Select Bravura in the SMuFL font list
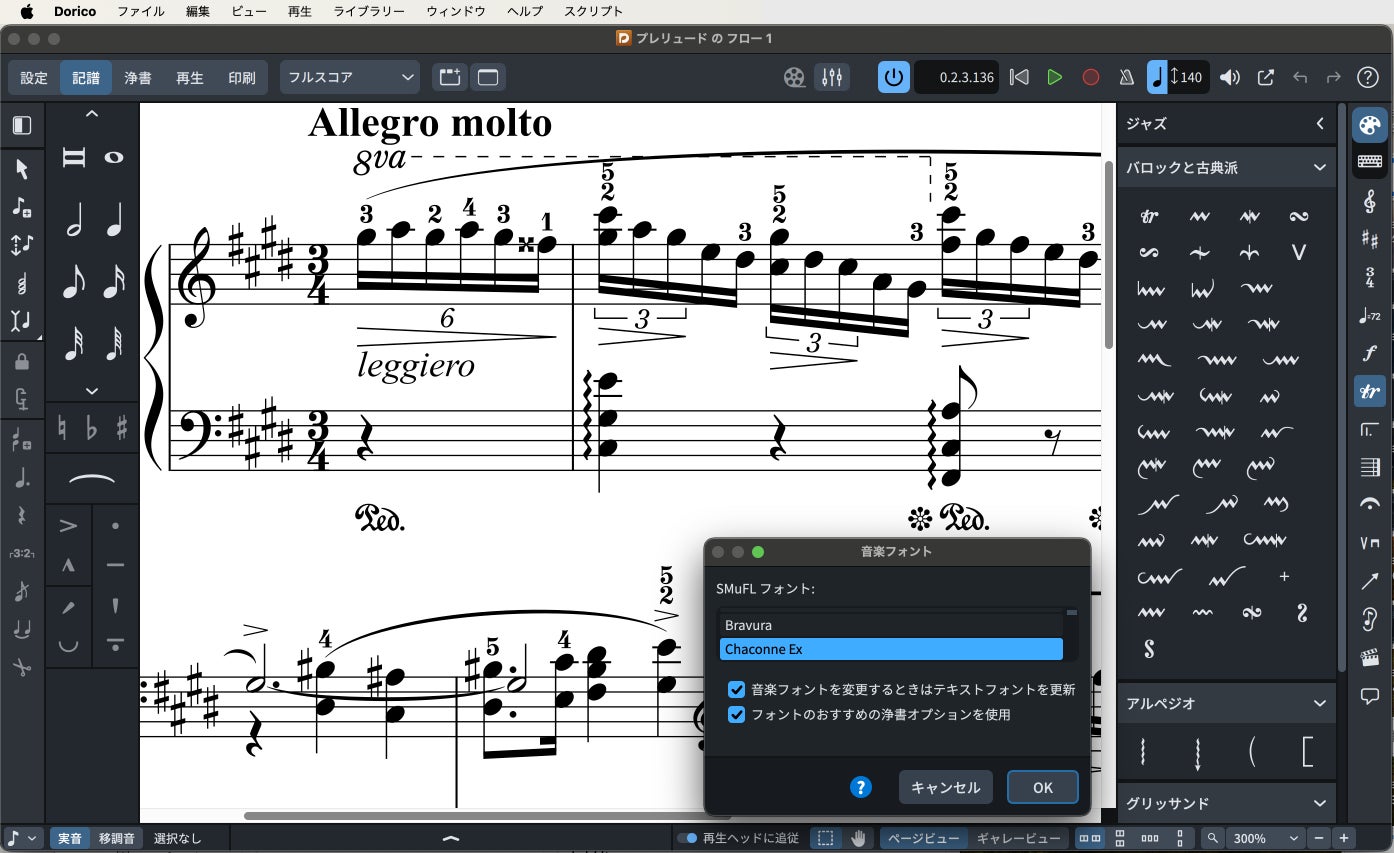Viewport: 1394px width, 853px height. pos(891,625)
